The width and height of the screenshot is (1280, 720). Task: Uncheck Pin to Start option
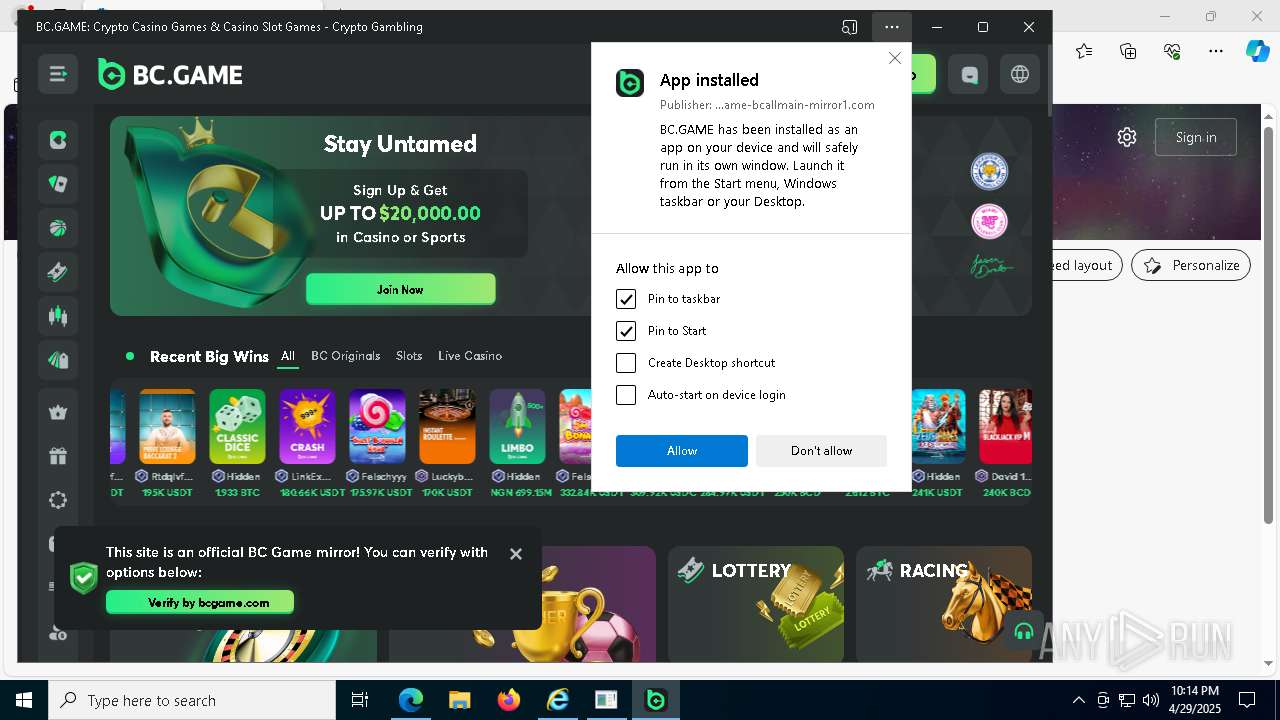pos(626,331)
